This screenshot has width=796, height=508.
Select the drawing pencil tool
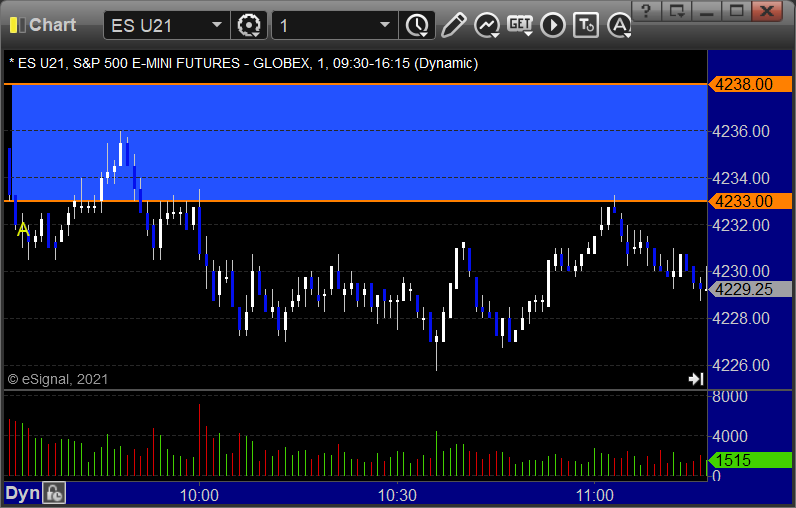(x=453, y=25)
